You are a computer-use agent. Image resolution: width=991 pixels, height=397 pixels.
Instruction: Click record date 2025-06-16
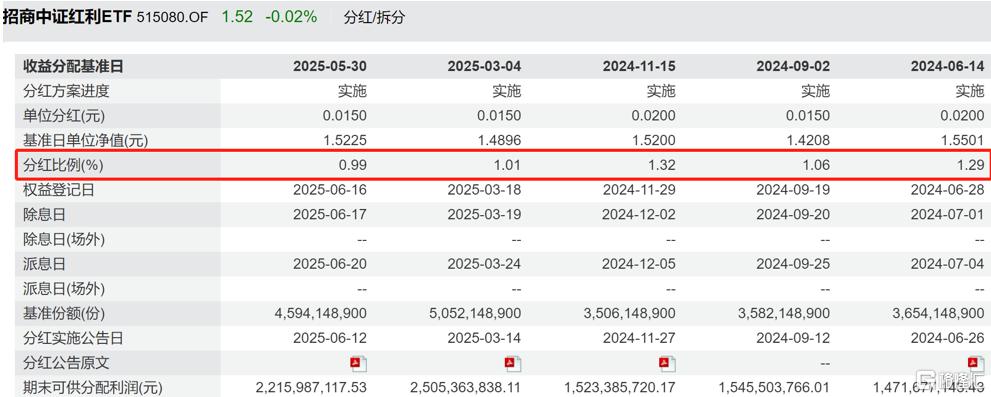(329, 190)
